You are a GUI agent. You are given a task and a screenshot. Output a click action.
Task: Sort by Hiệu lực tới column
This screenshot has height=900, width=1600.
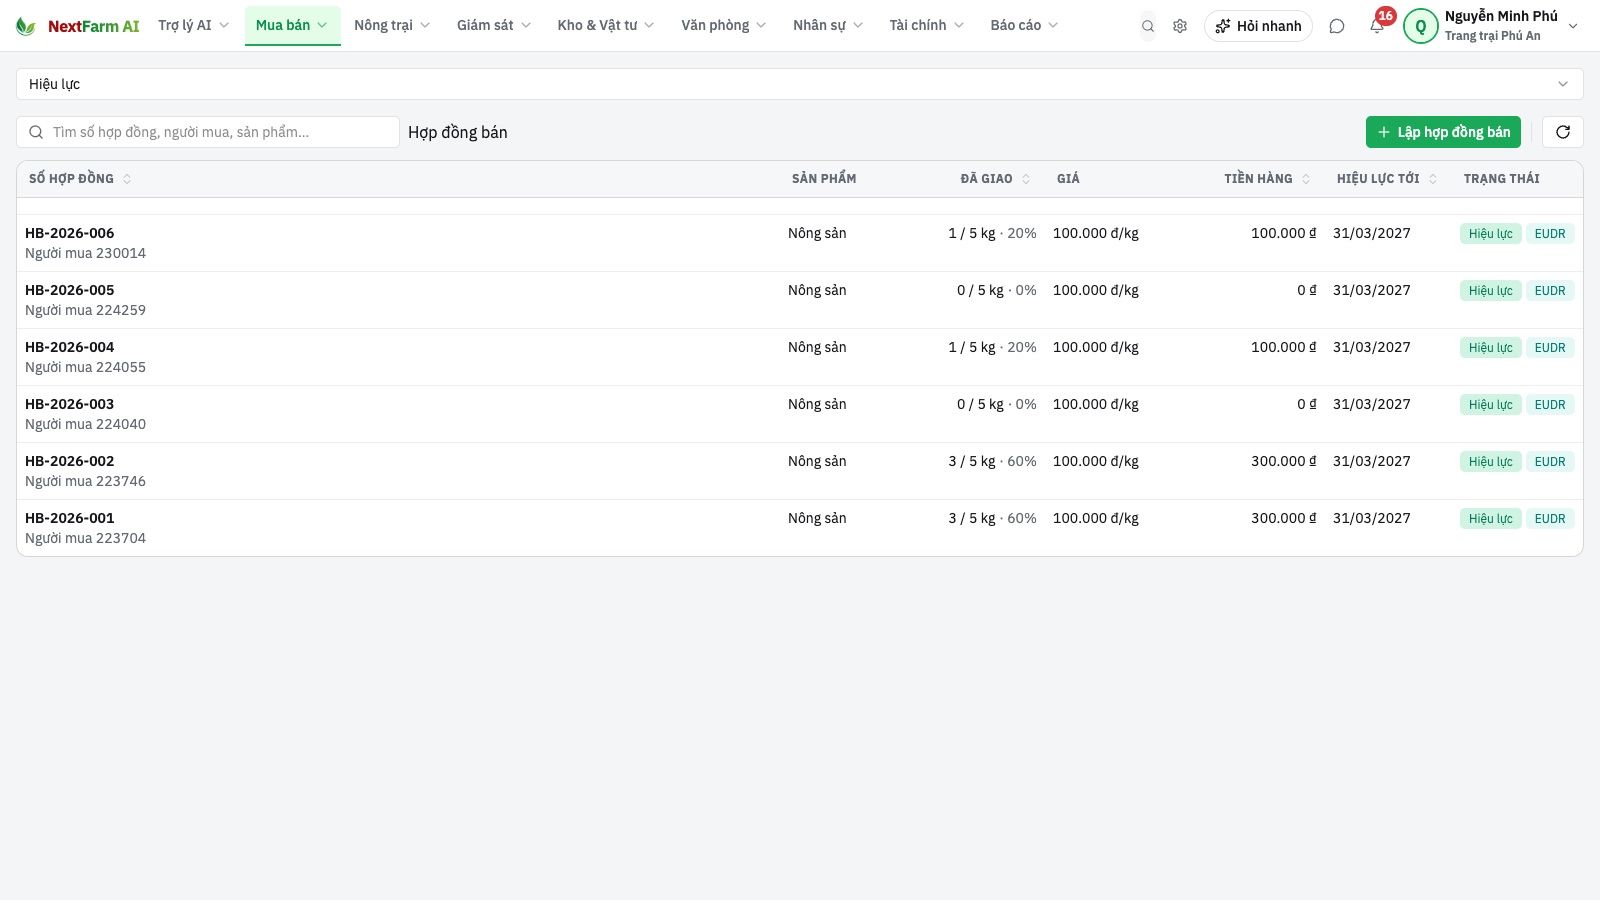1387,178
